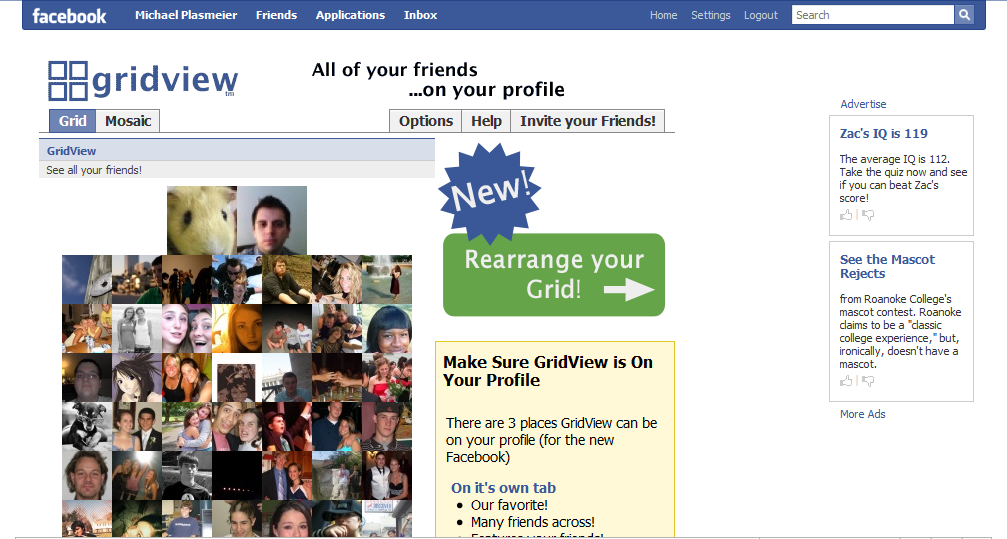Switch to the Mosaic tab
Image resolution: width=1007 pixels, height=539 pixels.
click(128, 121)
